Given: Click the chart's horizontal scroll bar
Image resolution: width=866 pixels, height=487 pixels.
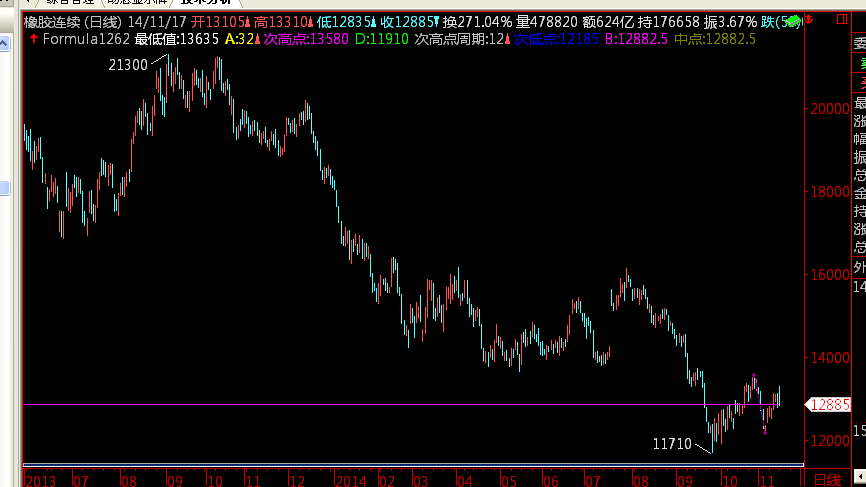Looking at the screenshot, I should coord(413,465).
